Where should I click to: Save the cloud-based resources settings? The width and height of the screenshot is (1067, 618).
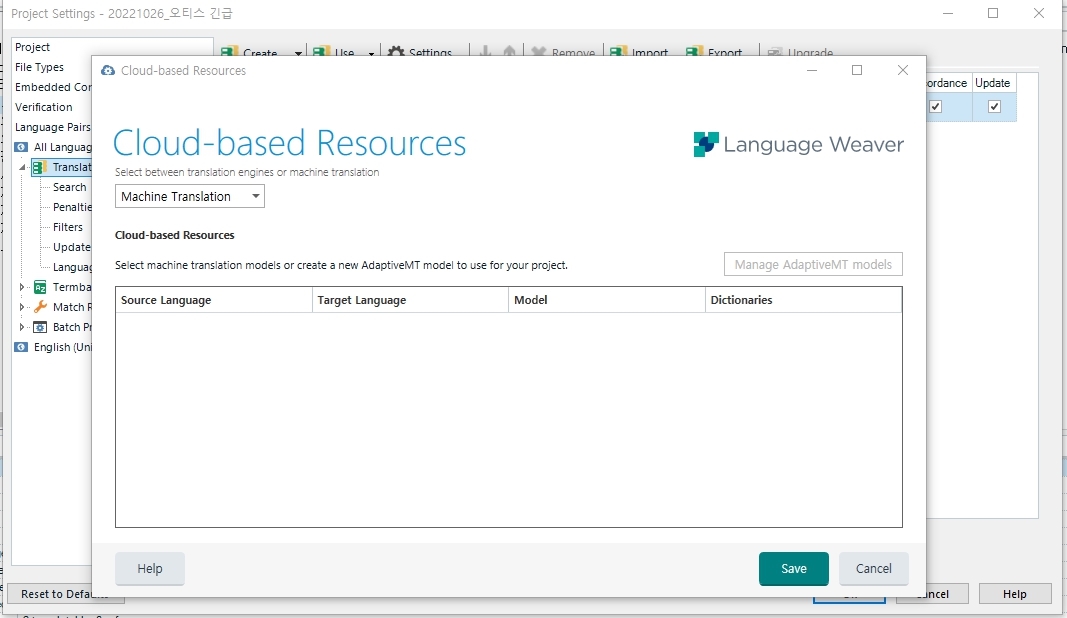(x=793, y=568)
